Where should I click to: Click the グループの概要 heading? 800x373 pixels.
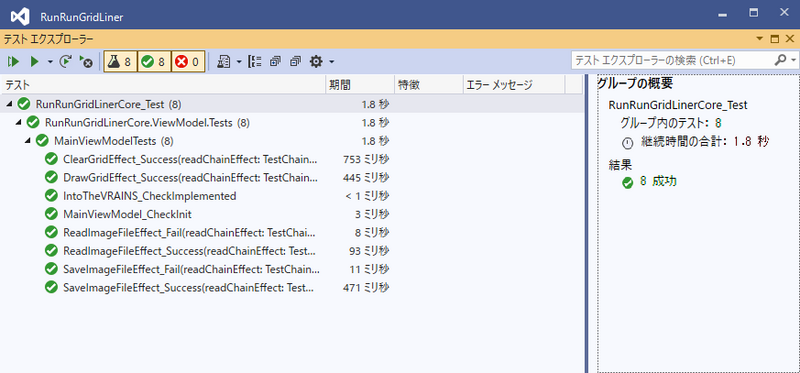click(635, 84)
